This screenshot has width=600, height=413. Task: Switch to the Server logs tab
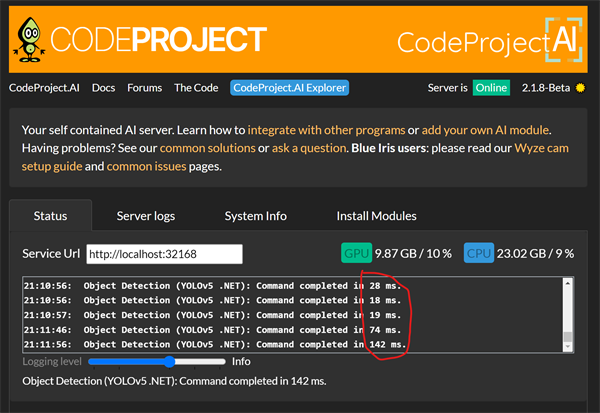coord(146,216)
